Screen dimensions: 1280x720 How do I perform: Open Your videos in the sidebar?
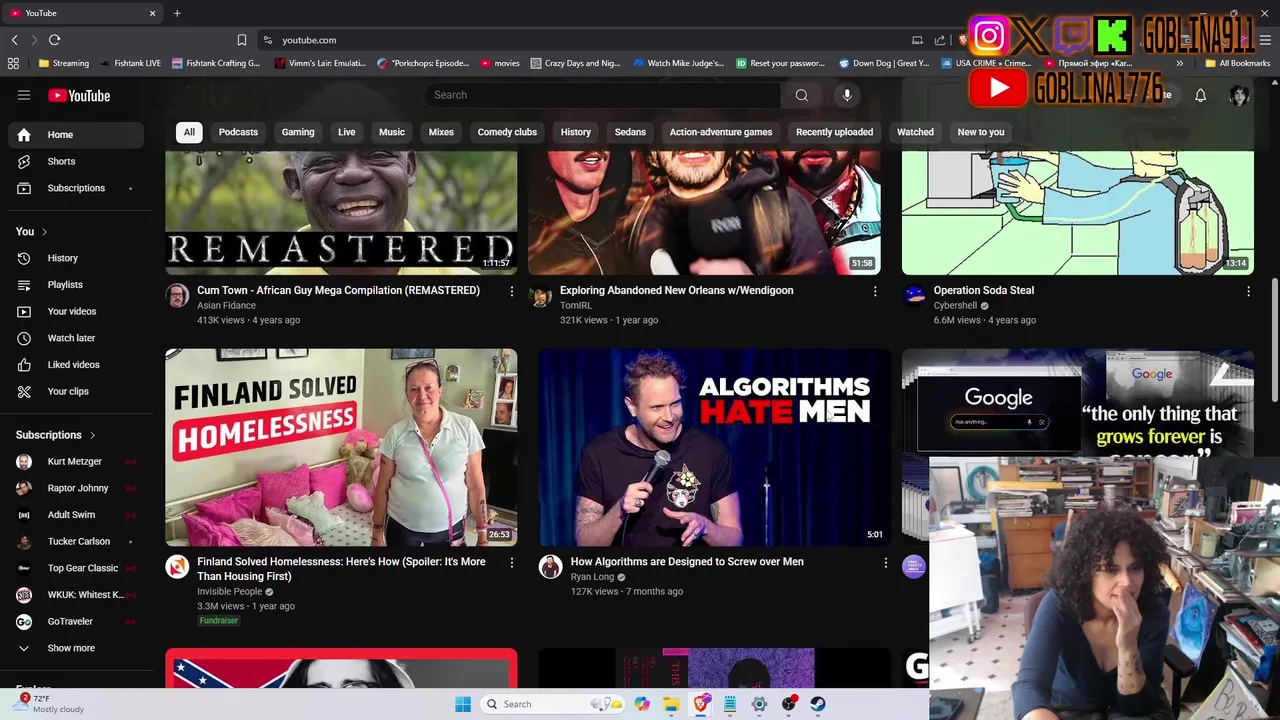pyautogui.click(x=78, y=311)
